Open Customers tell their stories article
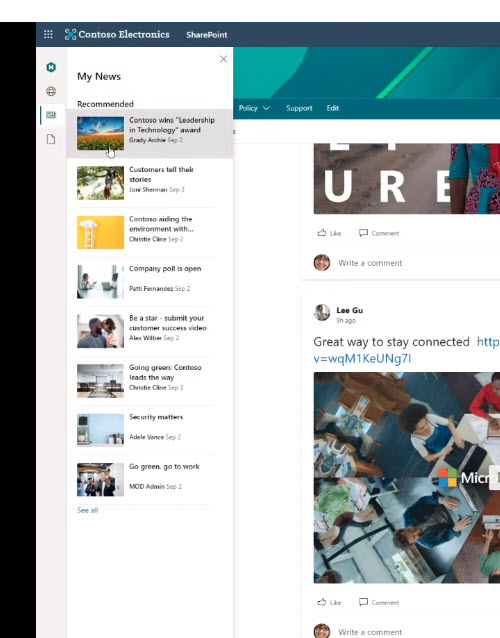Image resolution: width=500 pixels, height=638 pixels. pos(161,174)
